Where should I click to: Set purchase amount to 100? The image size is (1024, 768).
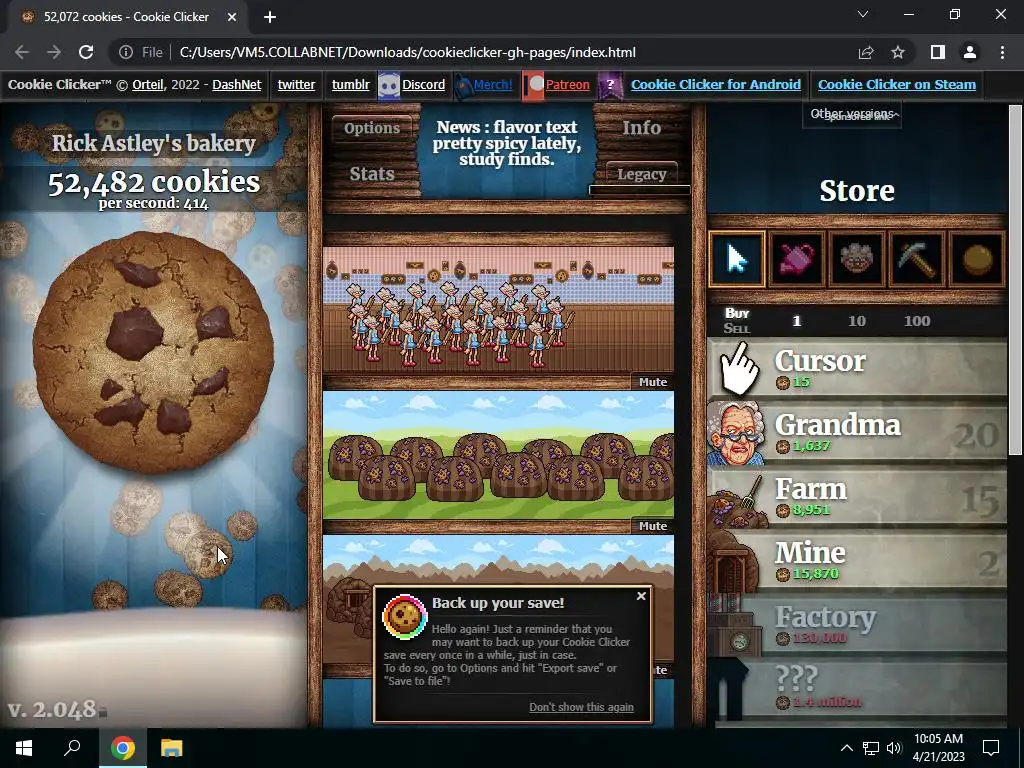[x=917, y=321]
